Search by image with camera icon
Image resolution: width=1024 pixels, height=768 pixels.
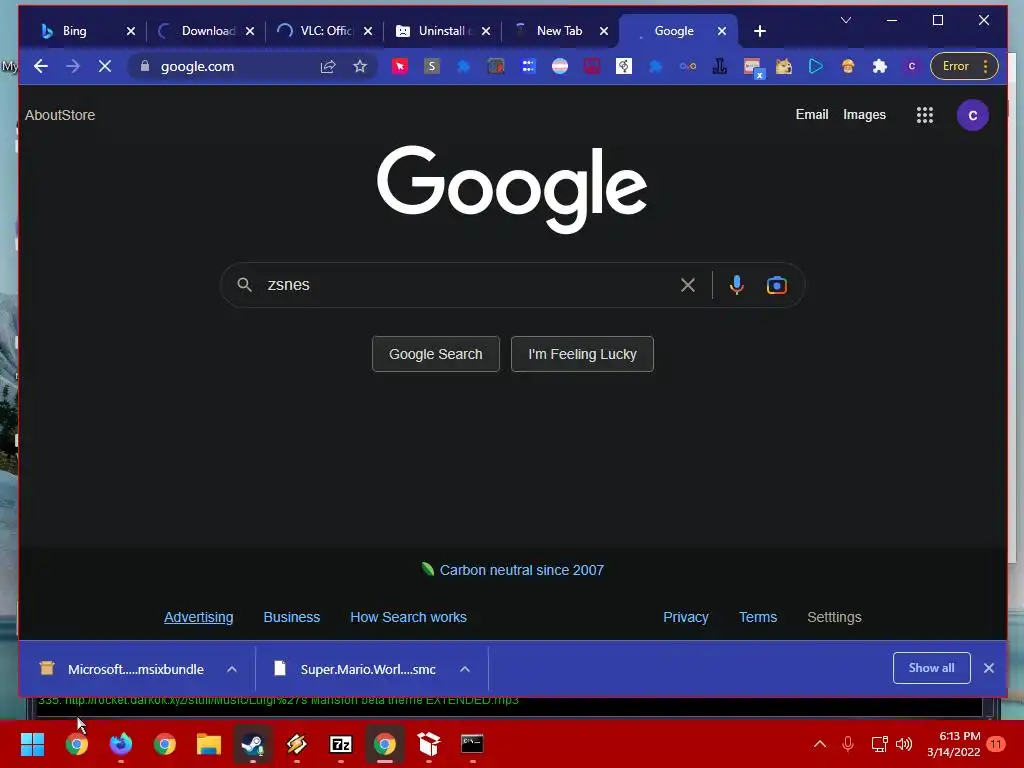click(776, 285)
